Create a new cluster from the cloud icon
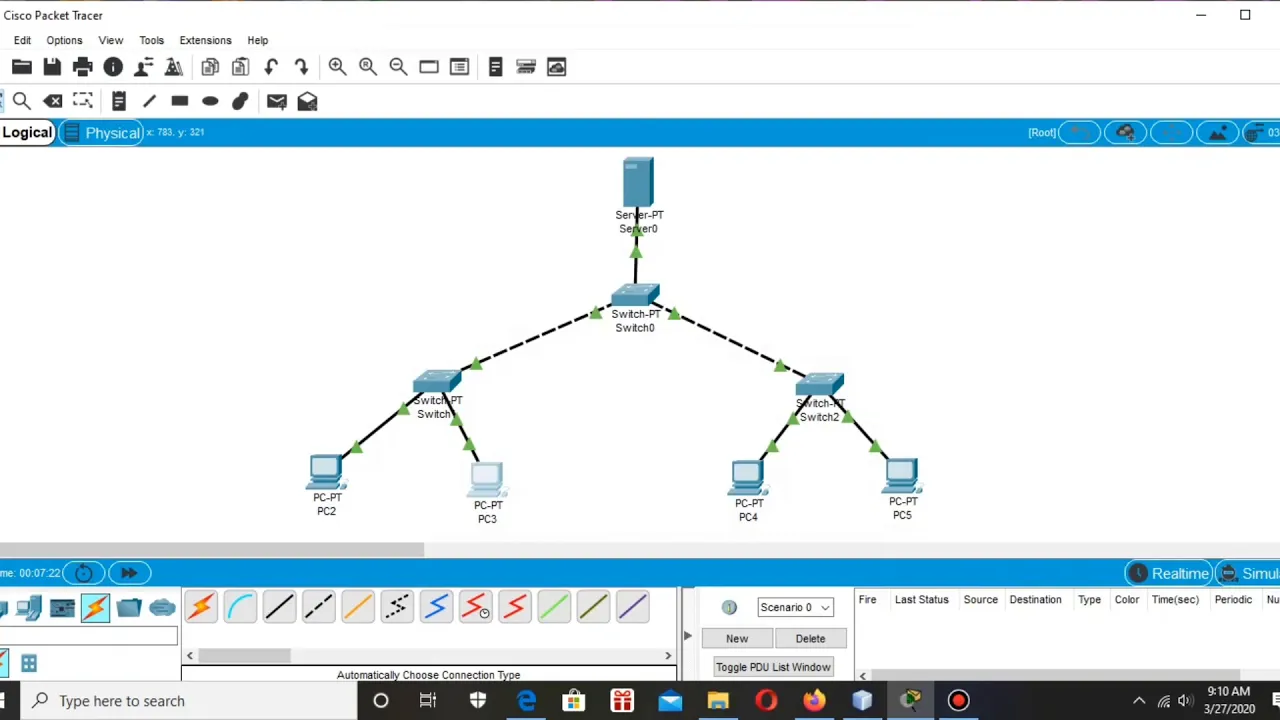This screenshot has height=720, width=1280. click(1126, 132)
